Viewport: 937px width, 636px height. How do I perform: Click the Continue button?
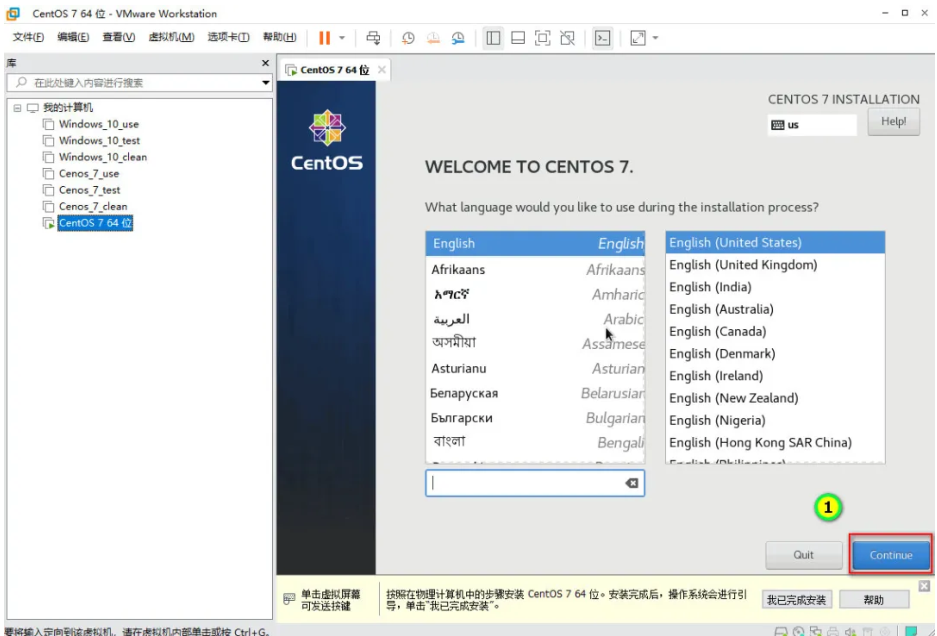pyautogui.click(x=890, y=555)
